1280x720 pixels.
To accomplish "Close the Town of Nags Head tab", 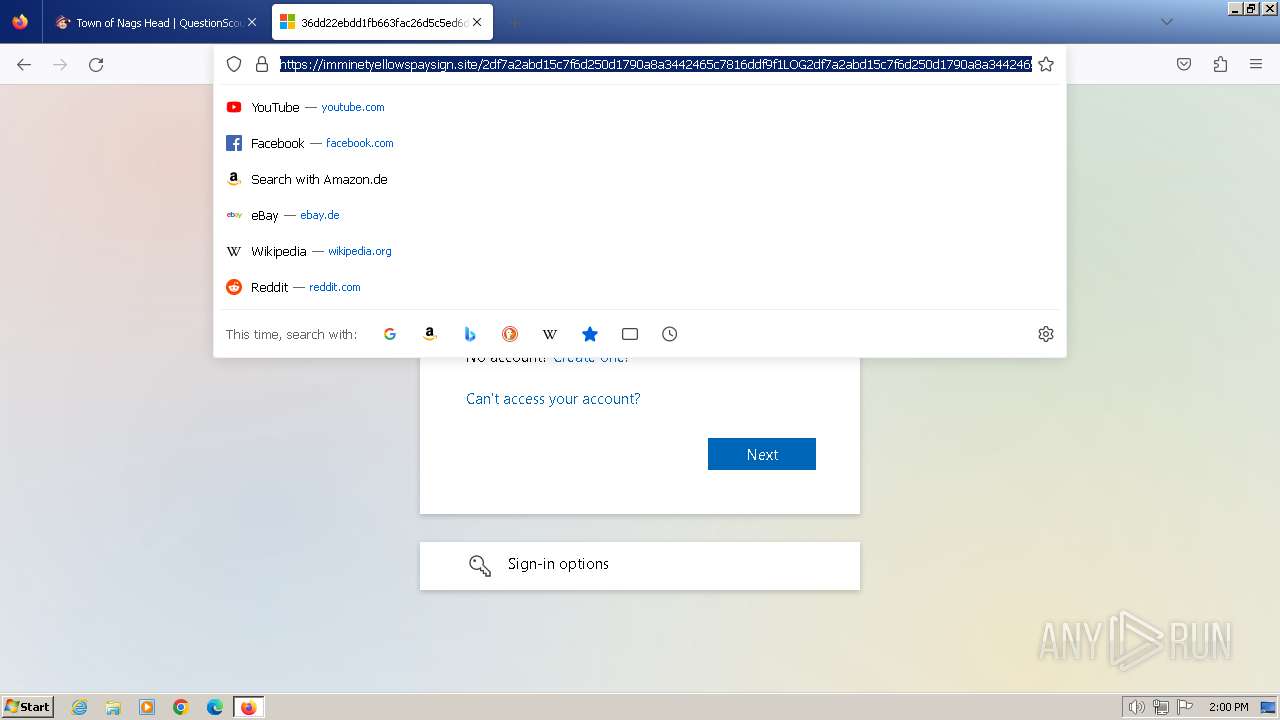I will click(251, 22).
